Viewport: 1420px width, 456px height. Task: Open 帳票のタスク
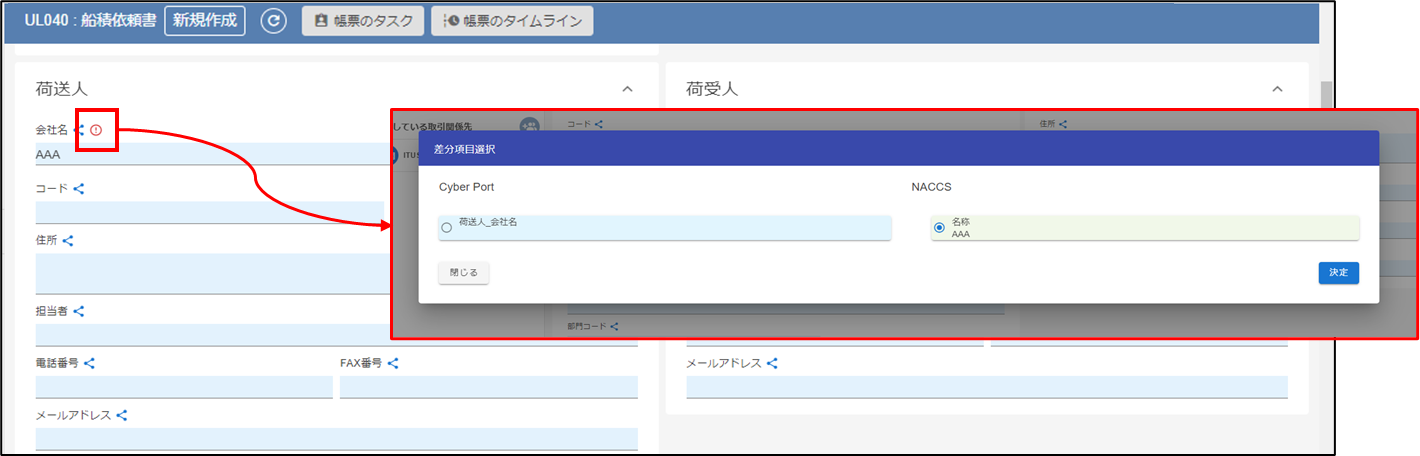point(363,21)
